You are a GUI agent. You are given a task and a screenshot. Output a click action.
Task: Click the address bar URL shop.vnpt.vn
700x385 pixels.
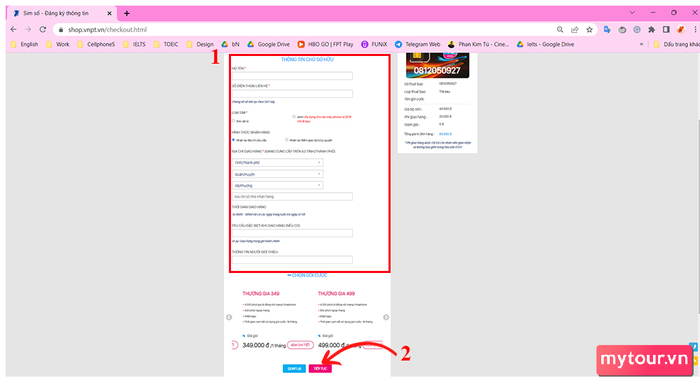click(107, 29)
